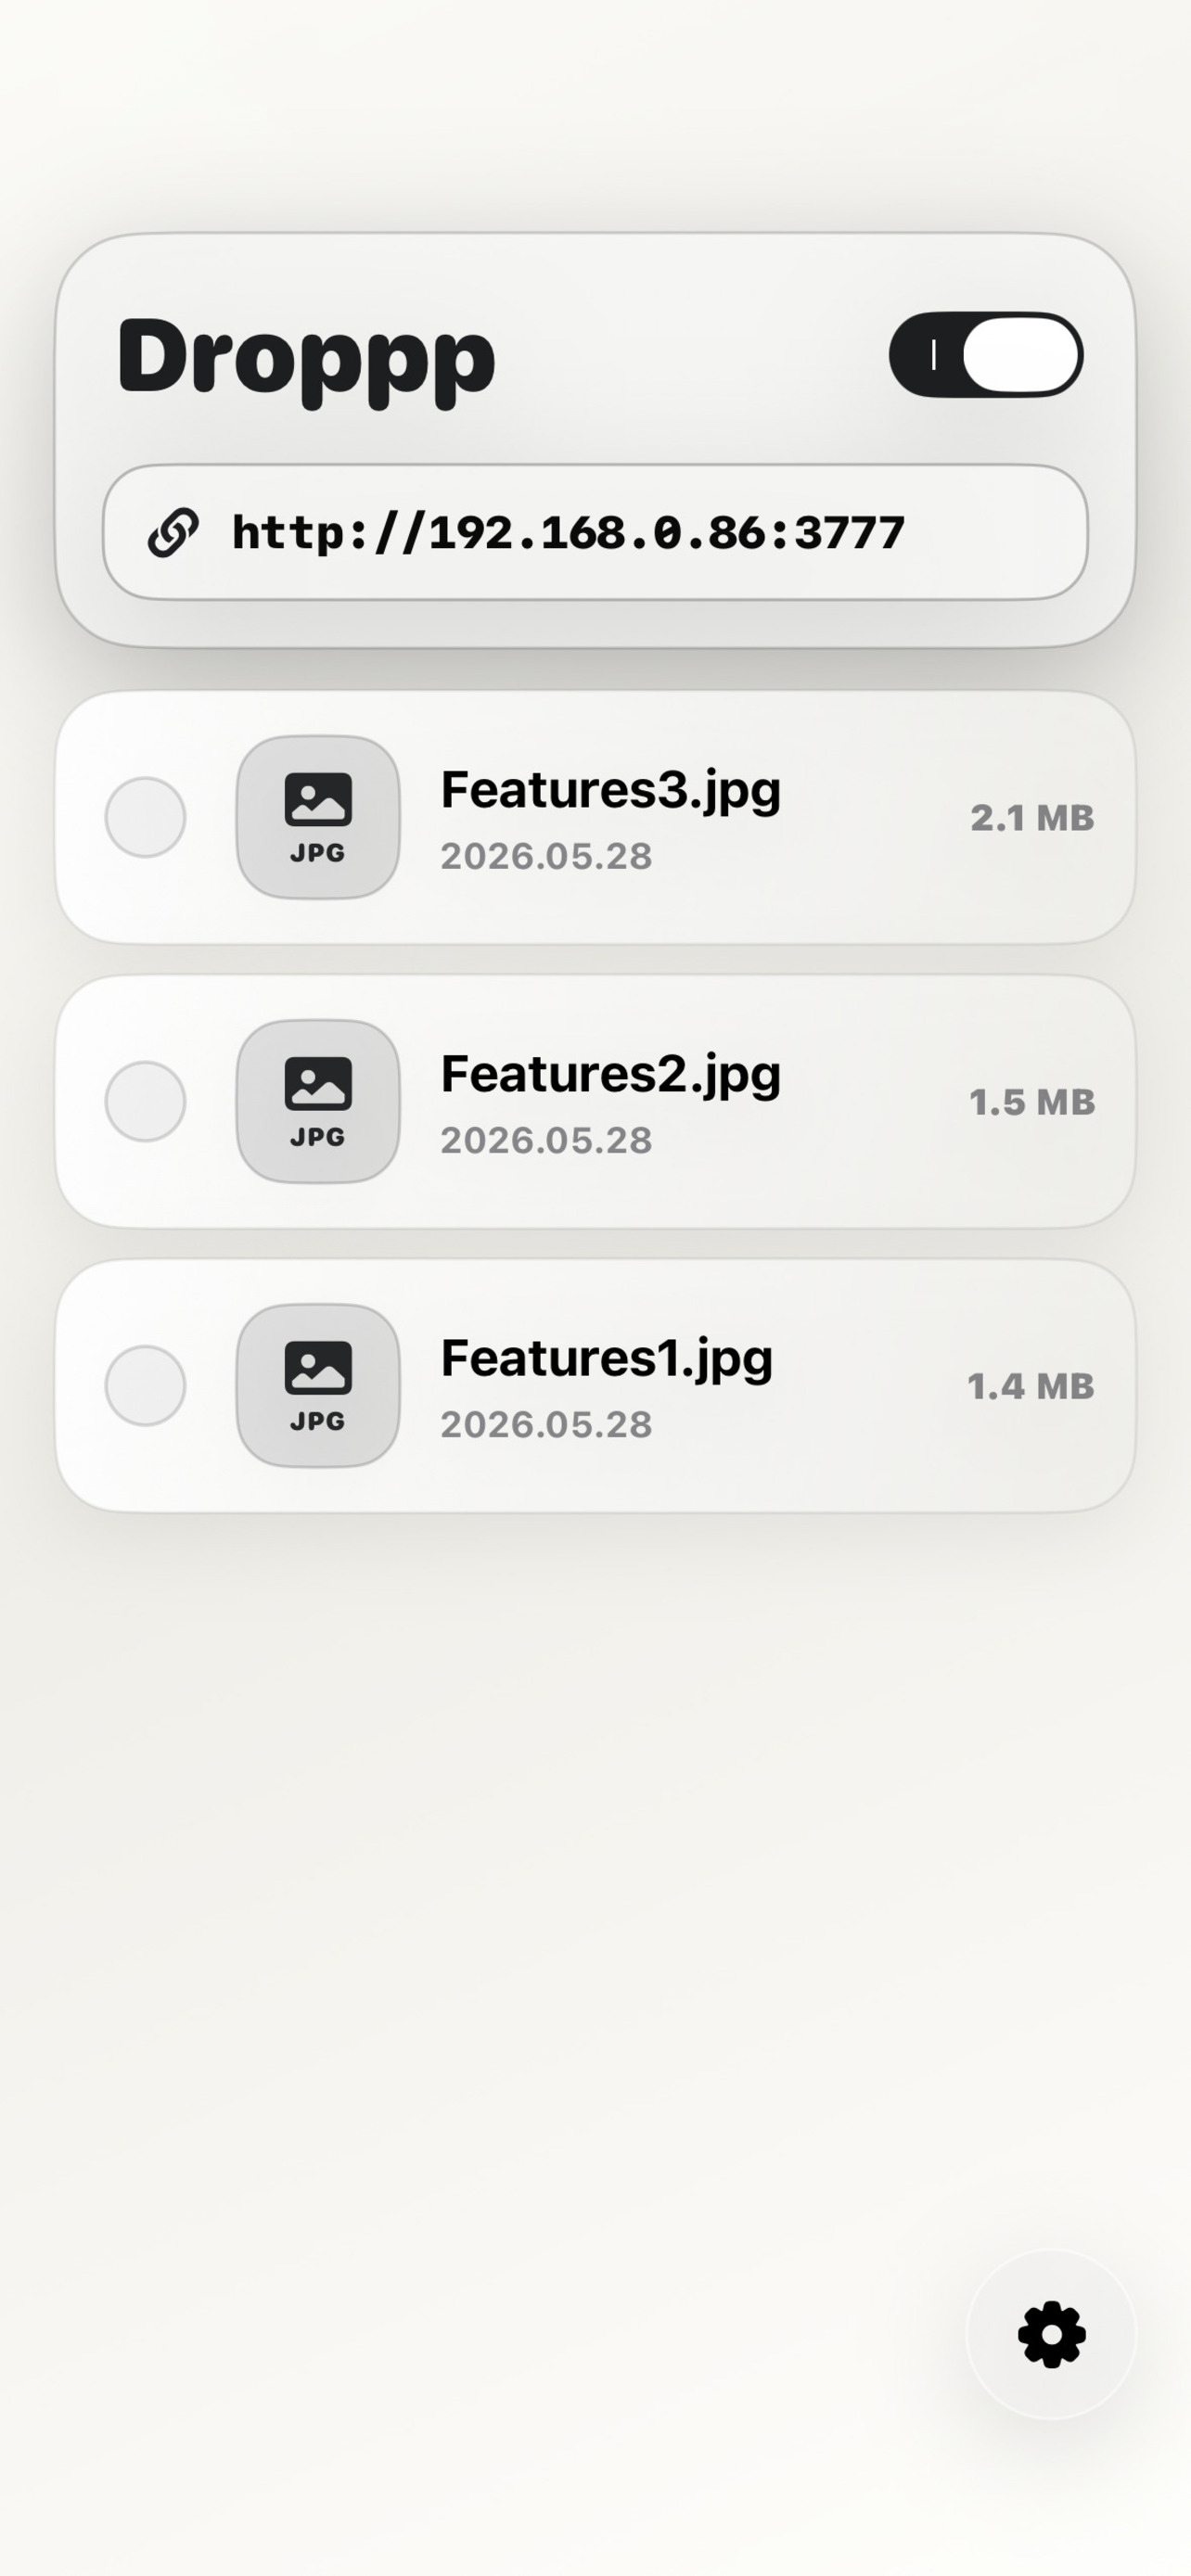Click the date under Features3.jpg

pyautogui.click(x=546, y=856)
